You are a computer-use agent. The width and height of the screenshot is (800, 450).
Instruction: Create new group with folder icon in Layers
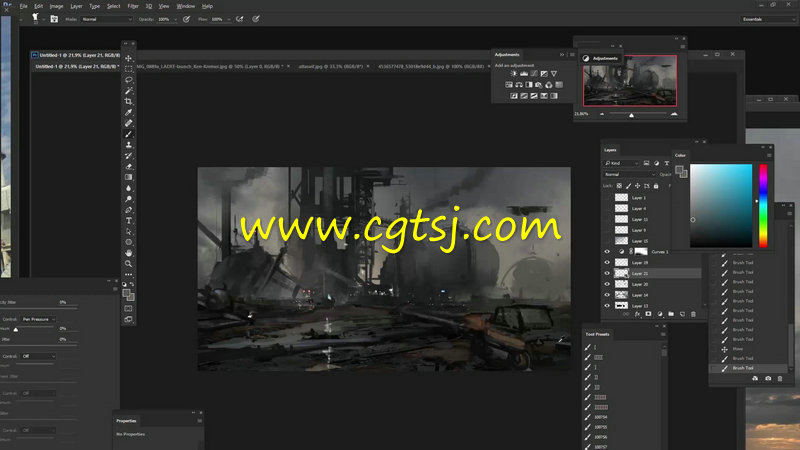671,314
